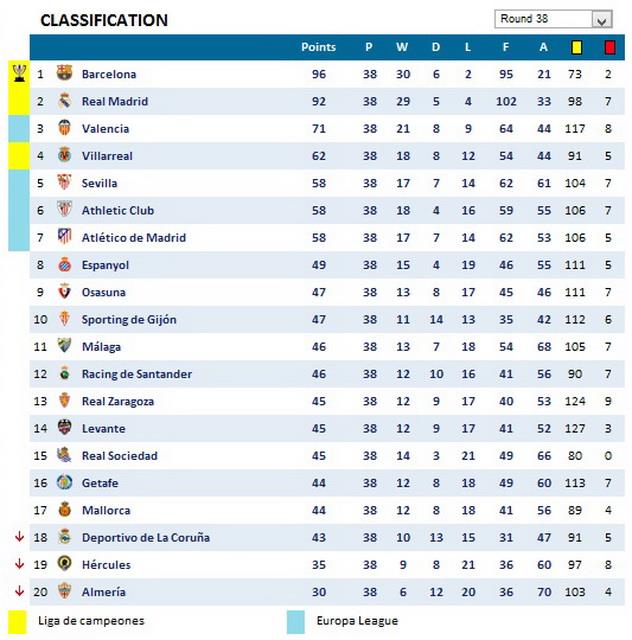This screenshot has width=632, height=640.
Task: Click the yellow Liga de campeones swatch
Action: (x=17, y=621)
